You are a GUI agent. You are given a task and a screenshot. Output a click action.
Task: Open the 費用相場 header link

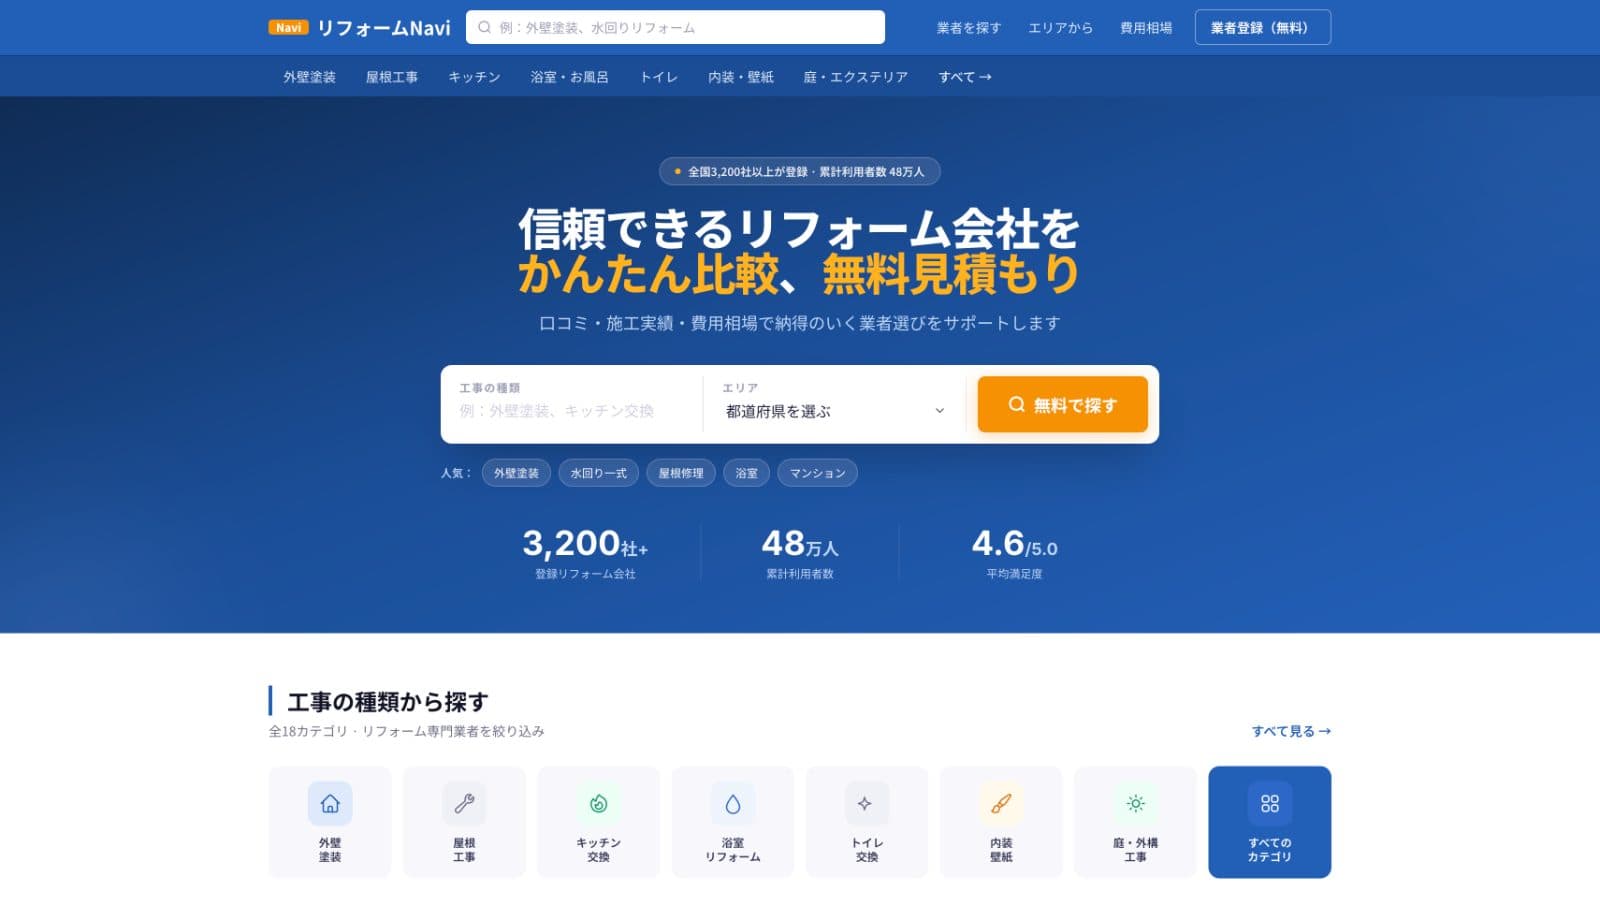point(1146,28)
